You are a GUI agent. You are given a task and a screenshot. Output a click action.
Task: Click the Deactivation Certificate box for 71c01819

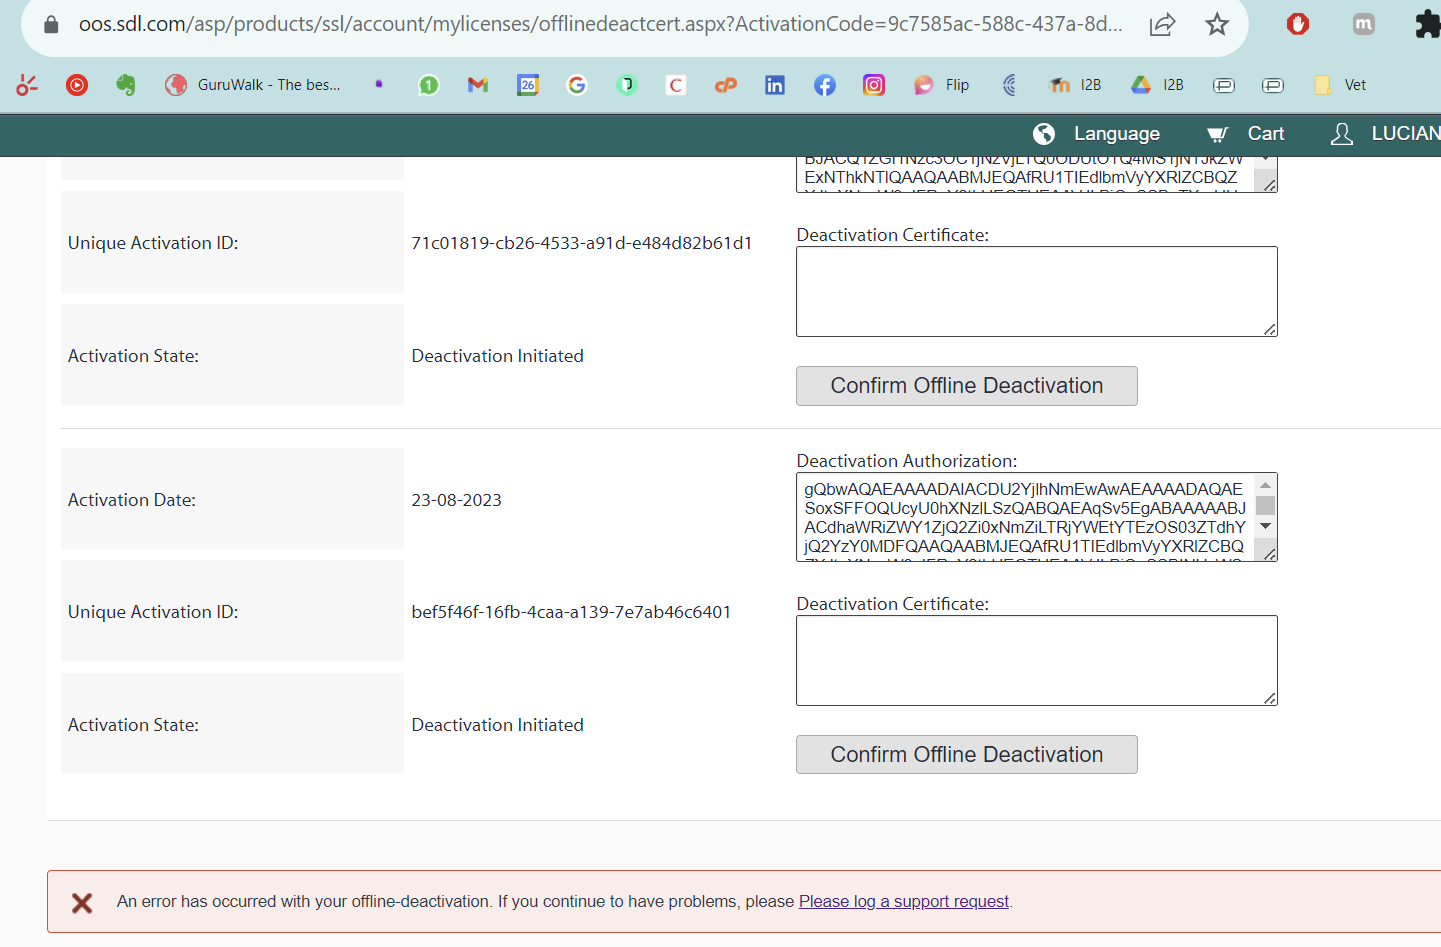pyautogui.click(x=1037, y=292)
